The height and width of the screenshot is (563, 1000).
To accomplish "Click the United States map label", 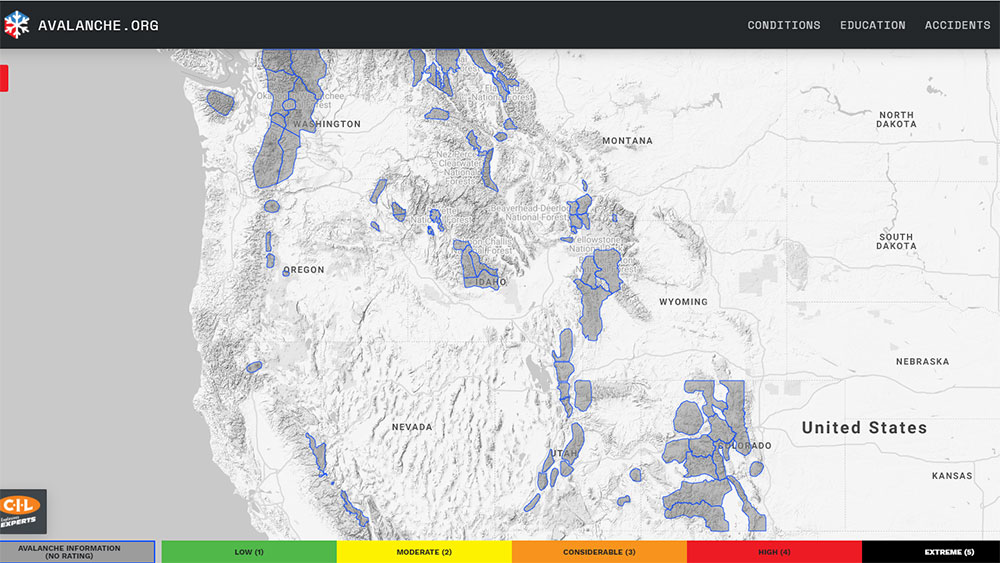I will pyautogui.click(x=864, y=427).
